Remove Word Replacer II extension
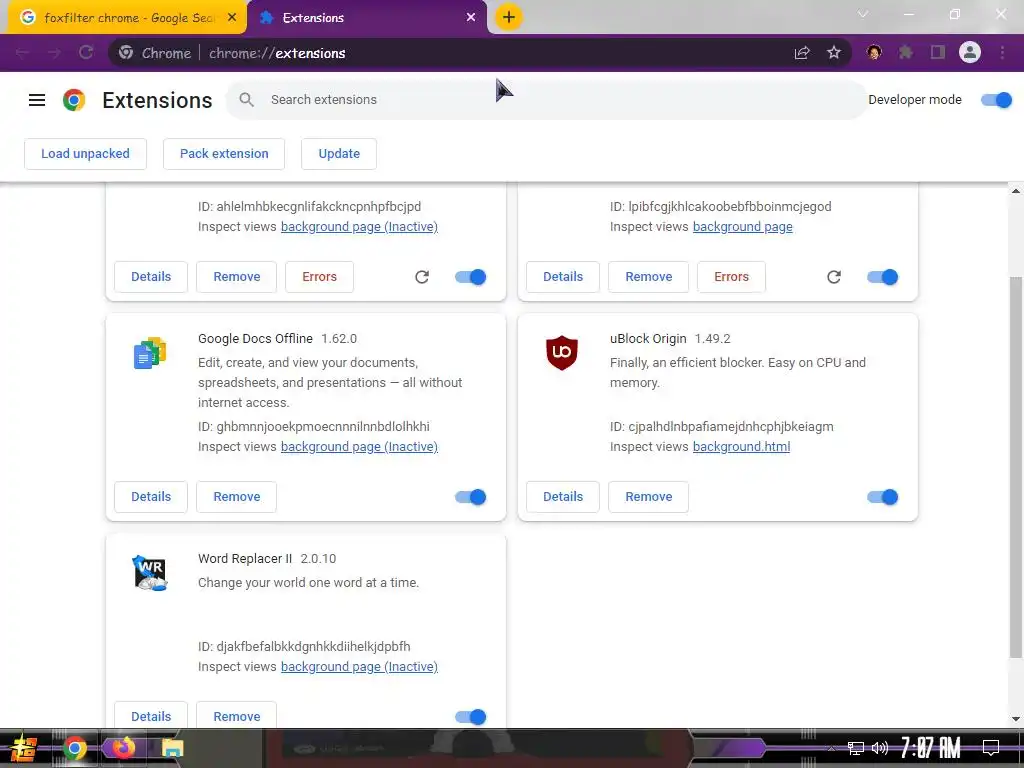 (236, 716)
